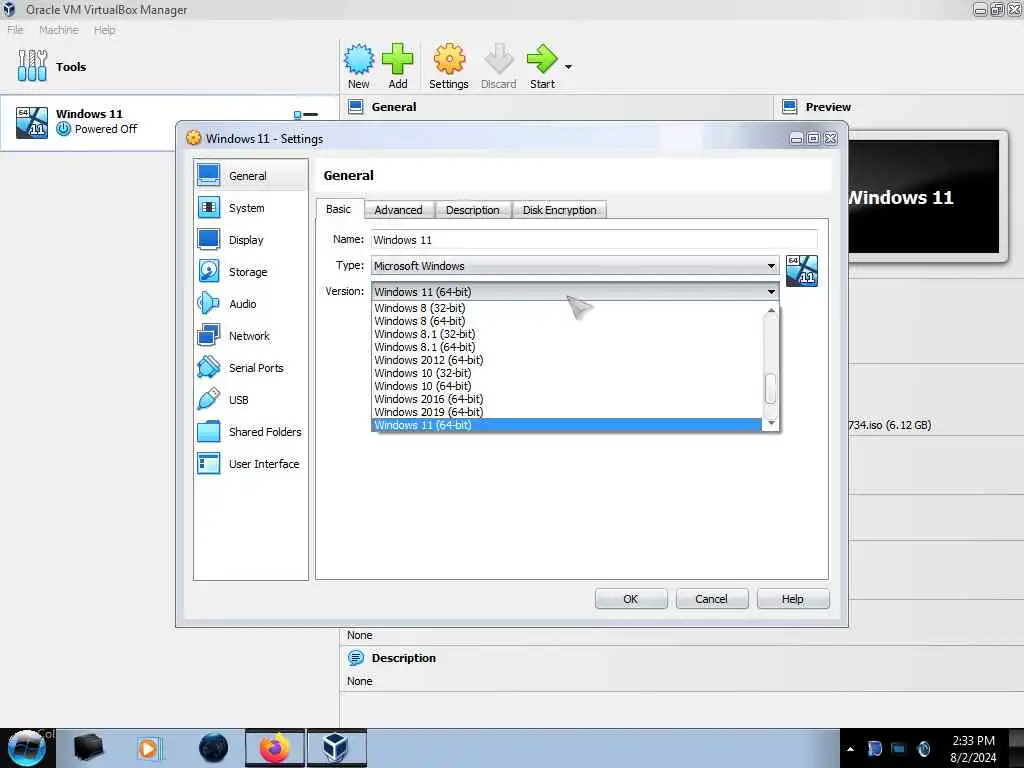Click the General section icon in details pane
1024x768 pixels.
(x=356, y=106)
